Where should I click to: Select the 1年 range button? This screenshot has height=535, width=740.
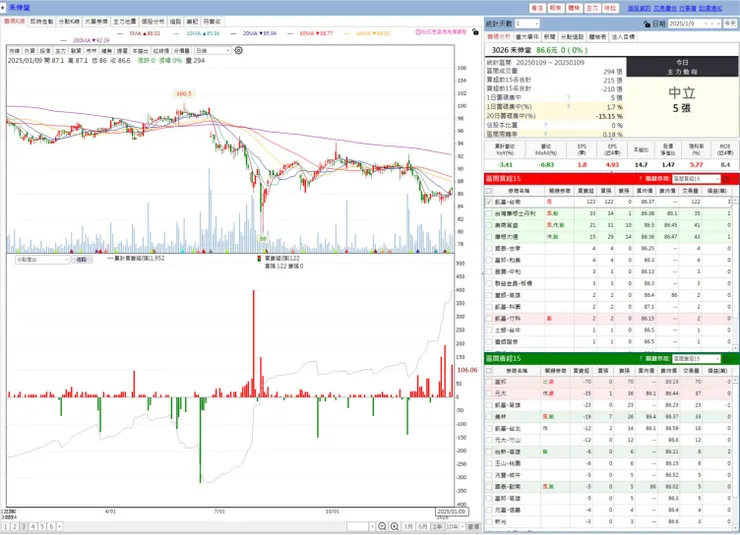tap(437, 527)
